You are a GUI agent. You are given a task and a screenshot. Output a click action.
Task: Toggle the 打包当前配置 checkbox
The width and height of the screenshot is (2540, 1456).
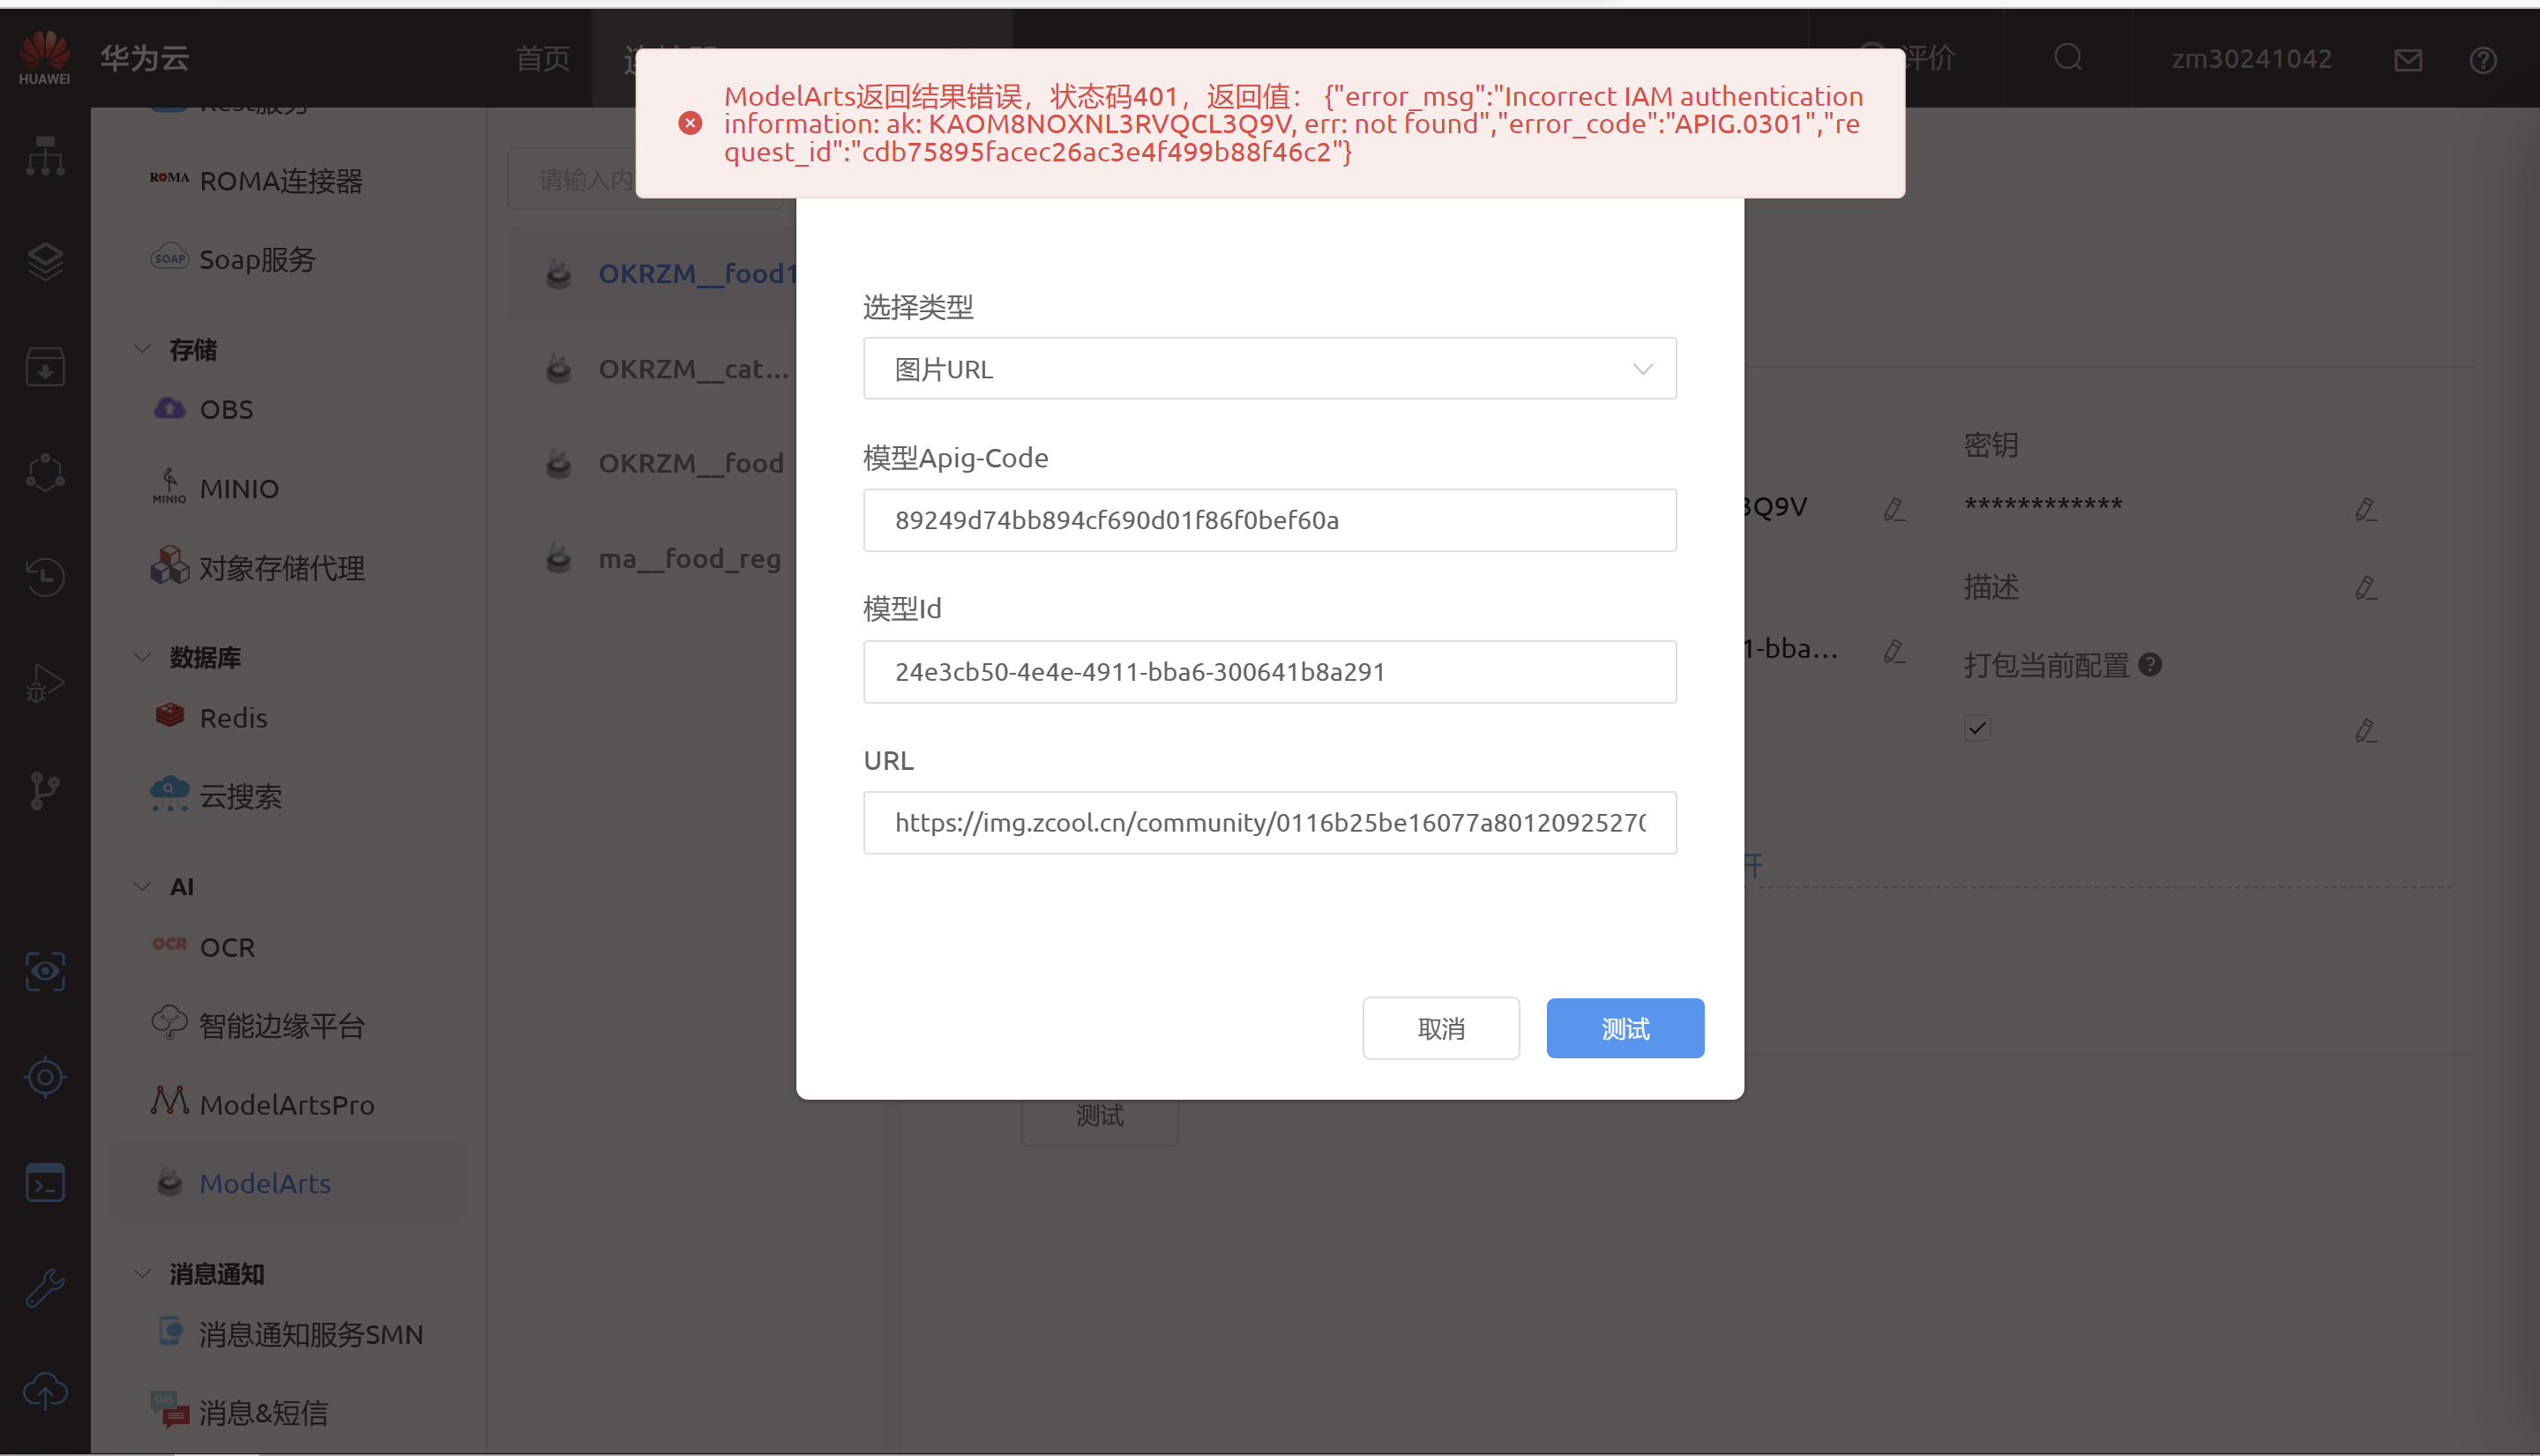[1976, 728]
